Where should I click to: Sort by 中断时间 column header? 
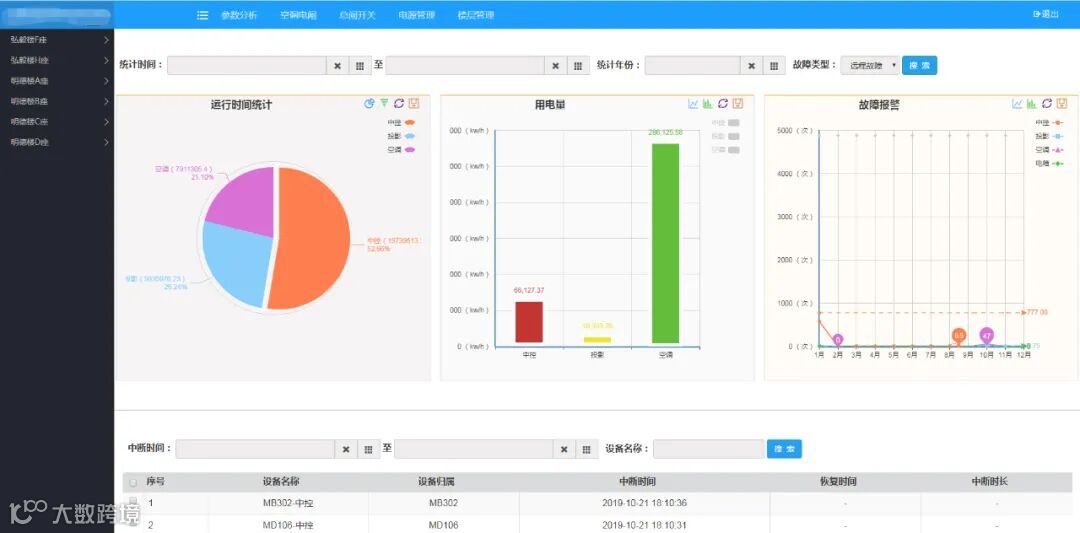coord(637,482)
